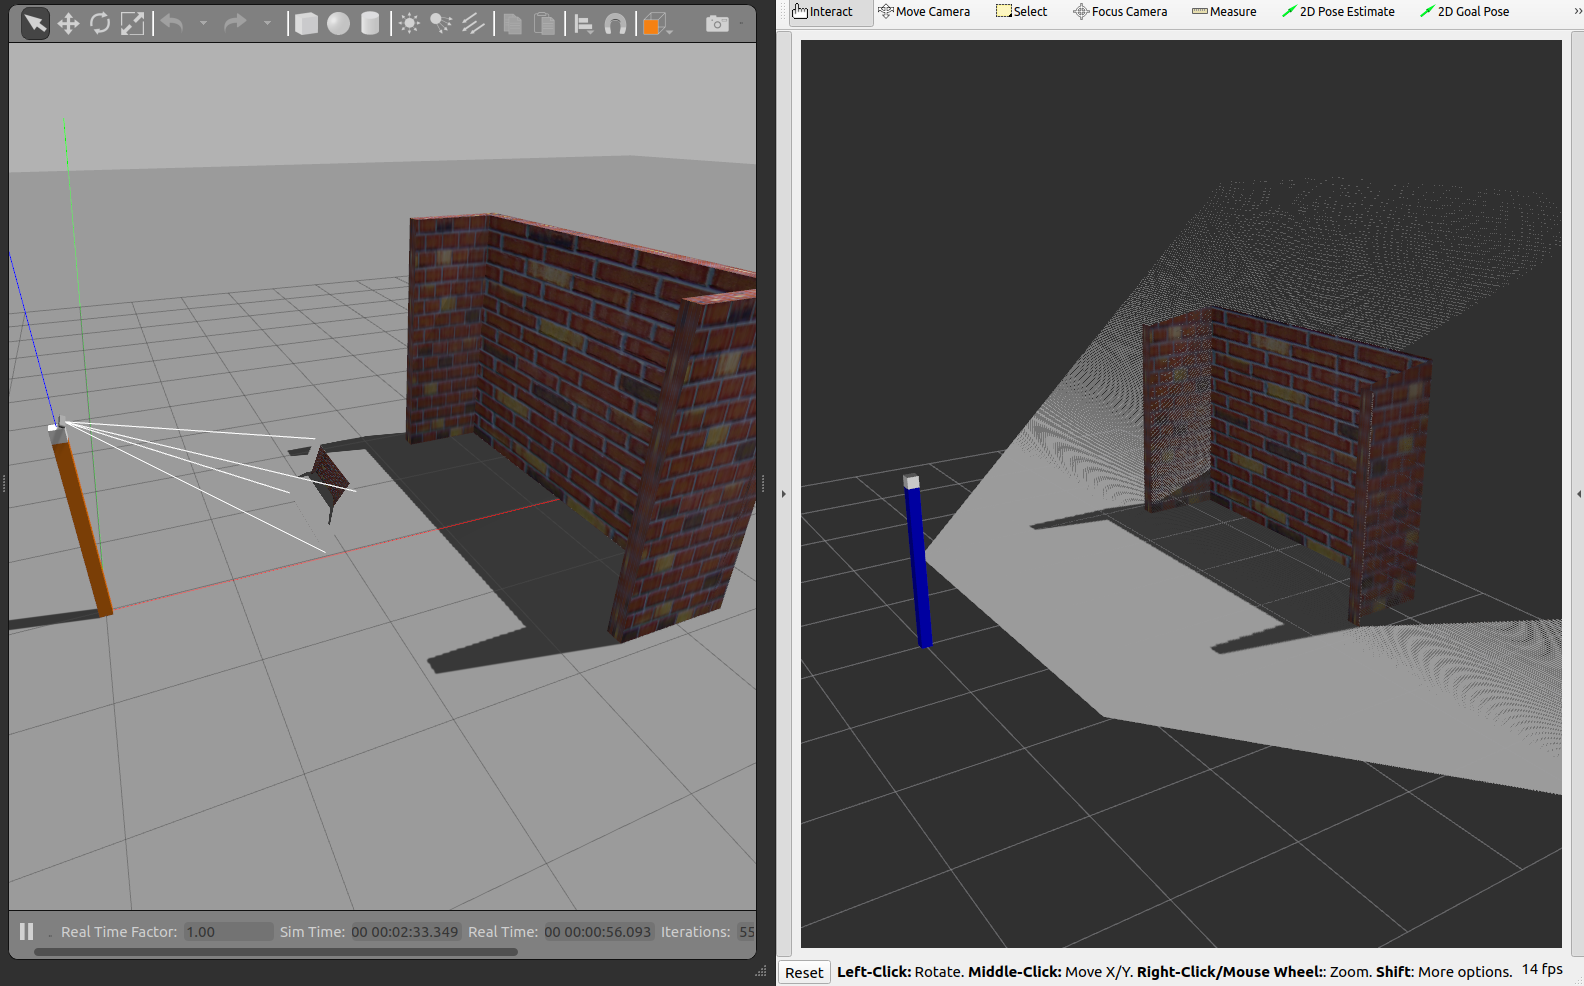1584x986 pixels.
Task: Click the Gazebo paste icon
Action: click(545, 23)
